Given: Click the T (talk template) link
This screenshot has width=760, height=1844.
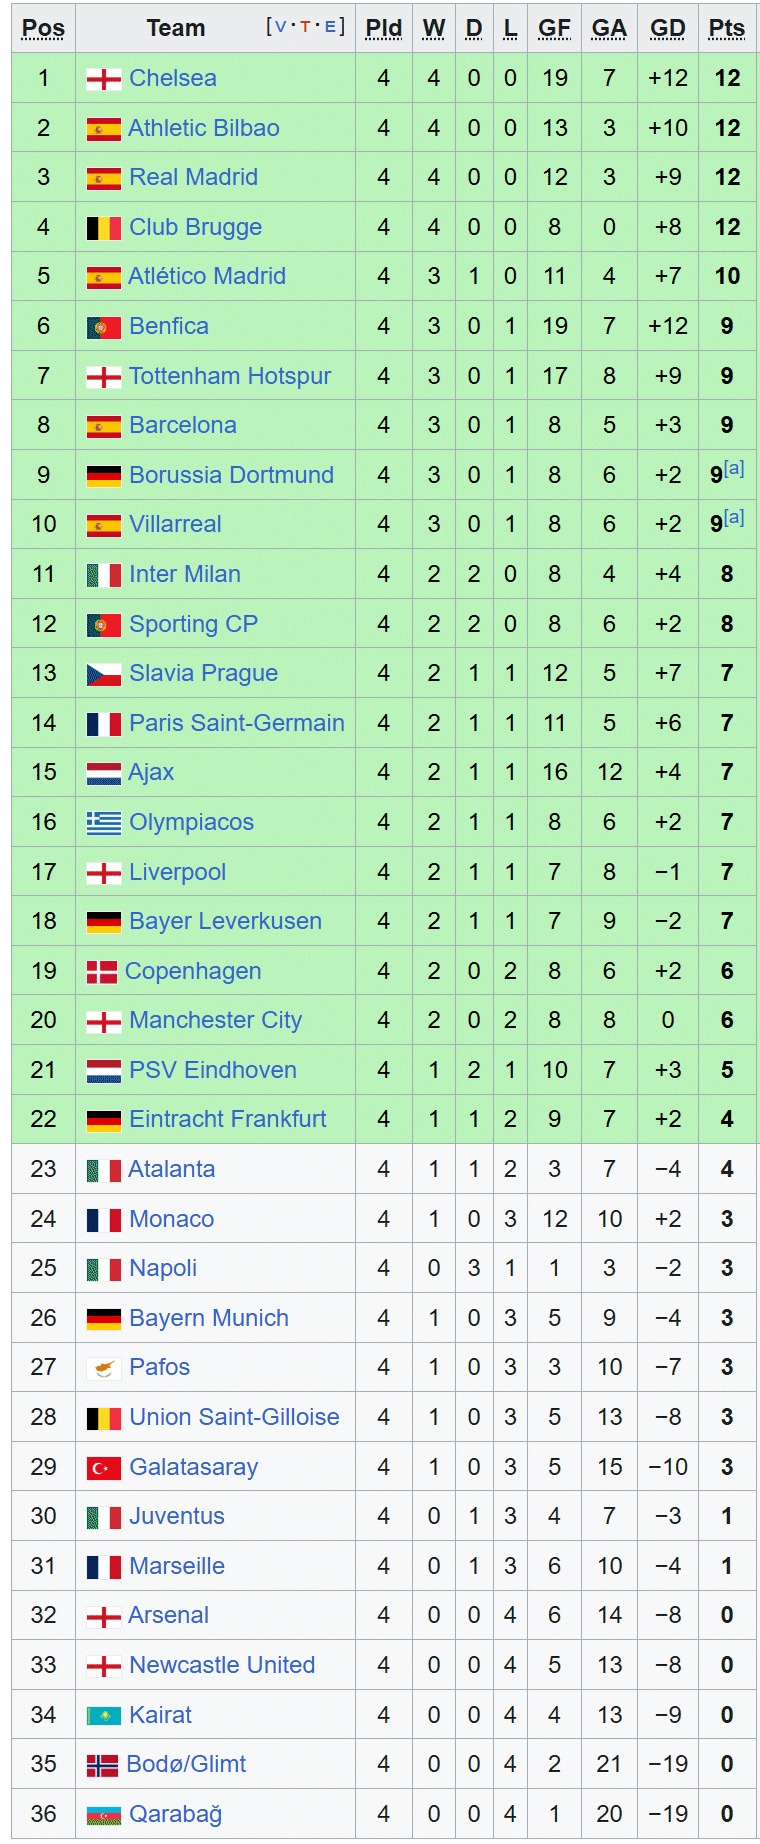Looking at the screenshot, I should pyautogui.click(x=304, y=27).
